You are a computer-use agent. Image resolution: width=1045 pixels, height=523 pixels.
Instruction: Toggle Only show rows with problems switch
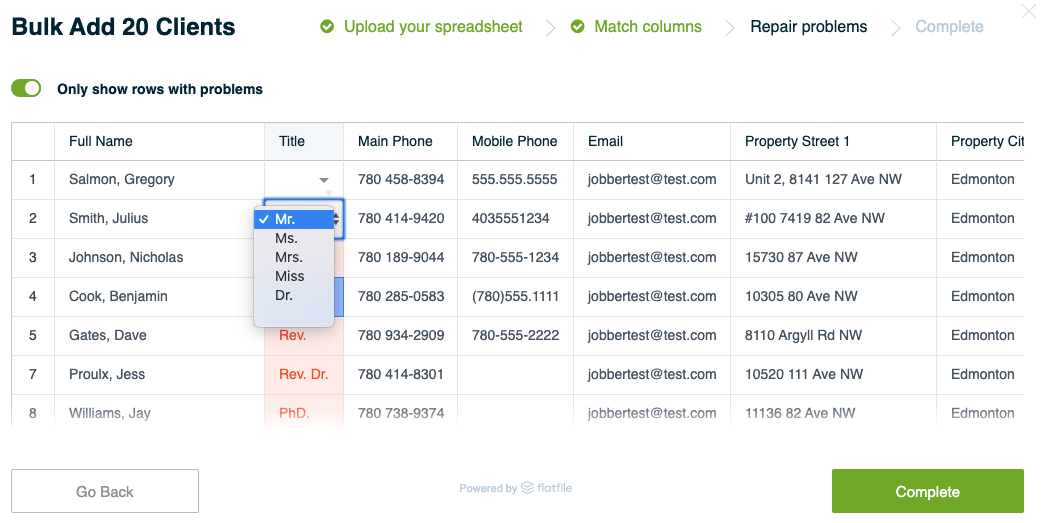26,89
